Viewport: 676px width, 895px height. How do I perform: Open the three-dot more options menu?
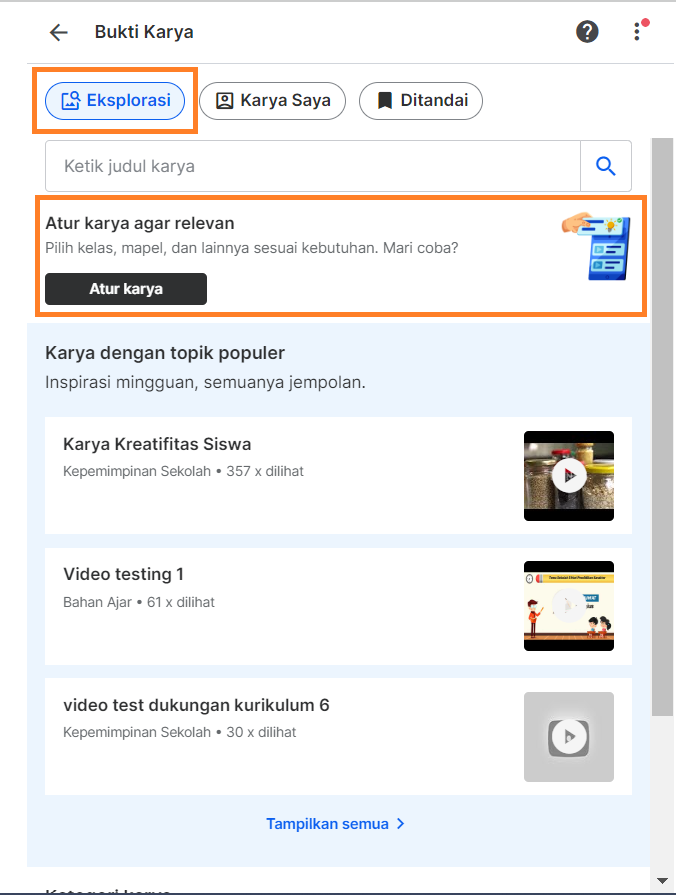637,32
